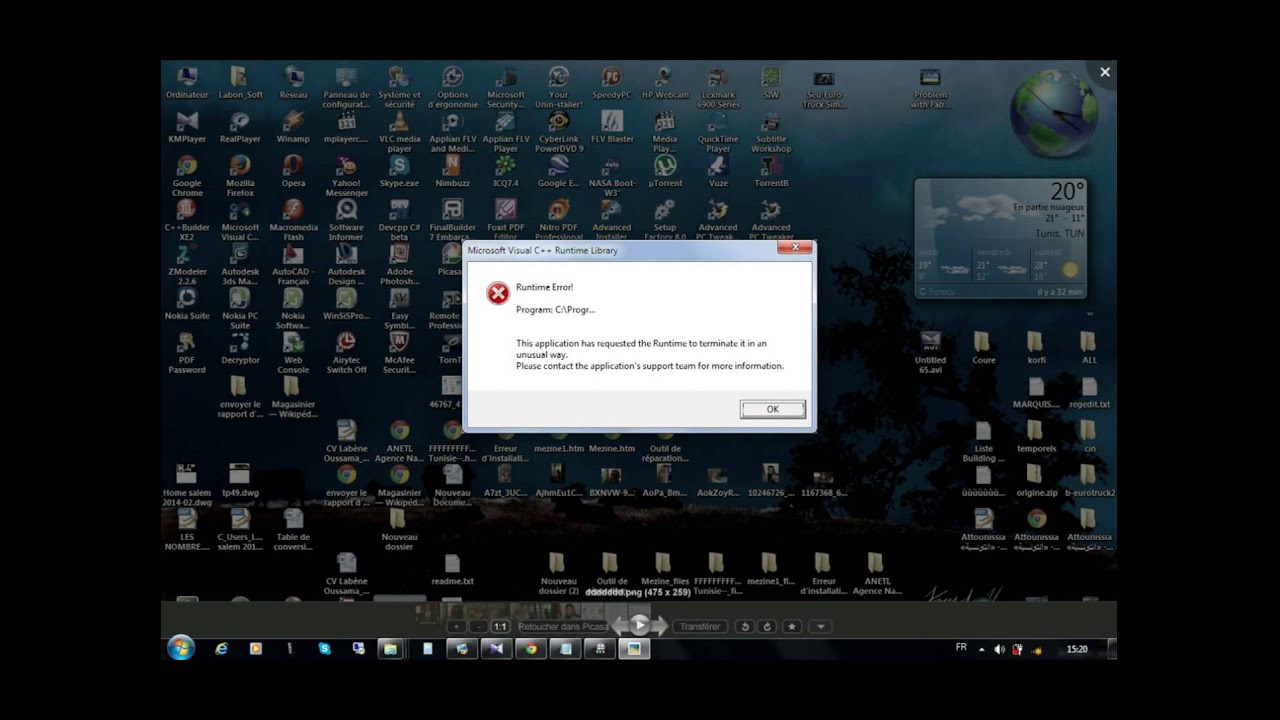The height and width of the screenshot is (720, 1280).
Task: Go to the next photo arrow
Action: (x=661, y=626)
